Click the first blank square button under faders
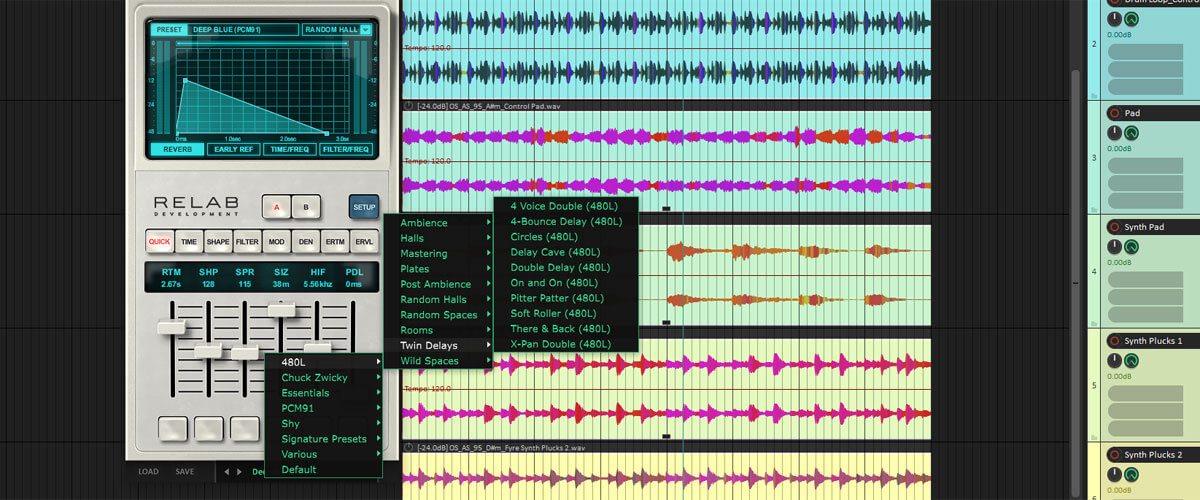Viewport: 1200px width, 500px height. click(x=173, y=429)
